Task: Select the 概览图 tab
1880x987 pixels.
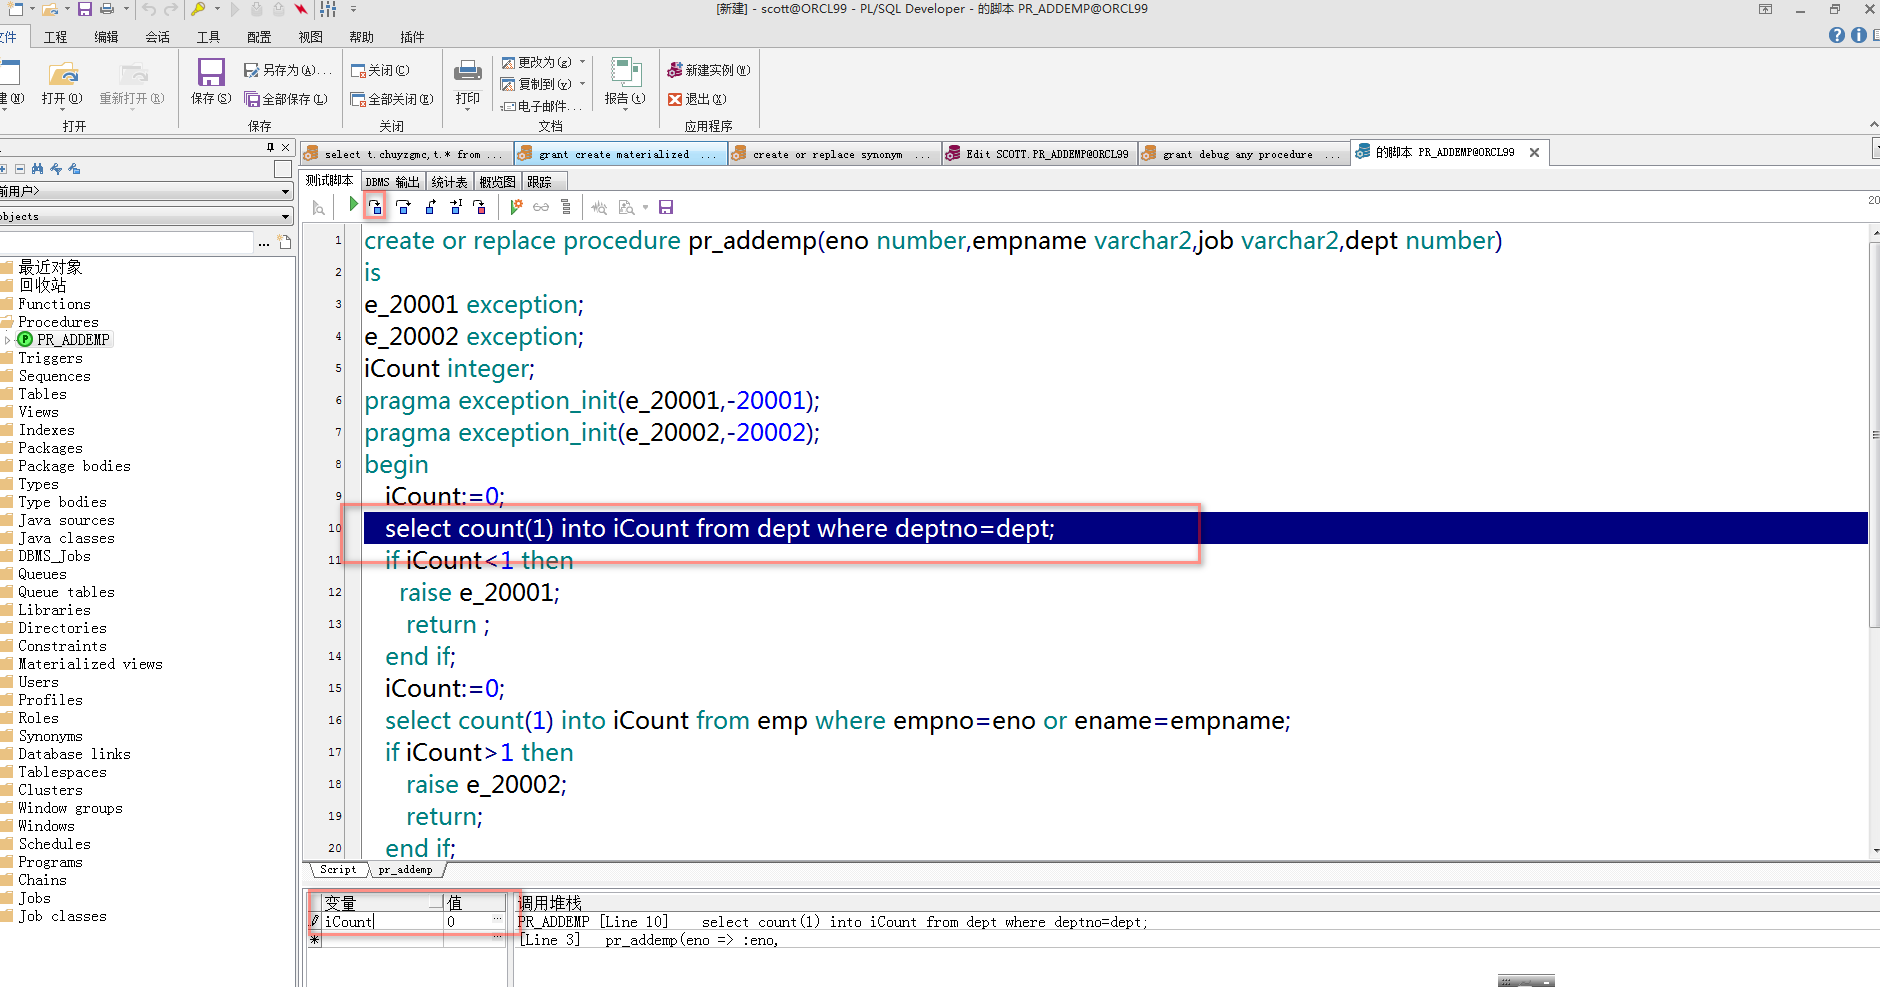Action: click(497, 182)
